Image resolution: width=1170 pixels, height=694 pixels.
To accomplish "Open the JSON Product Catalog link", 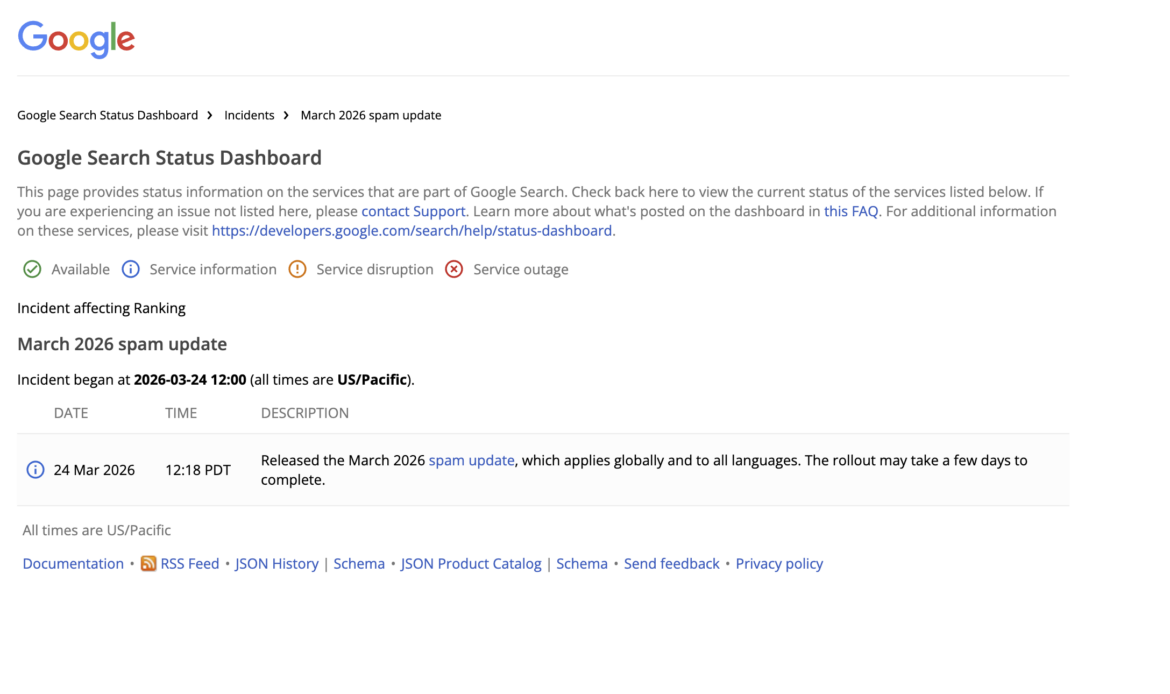I will 470,564.
